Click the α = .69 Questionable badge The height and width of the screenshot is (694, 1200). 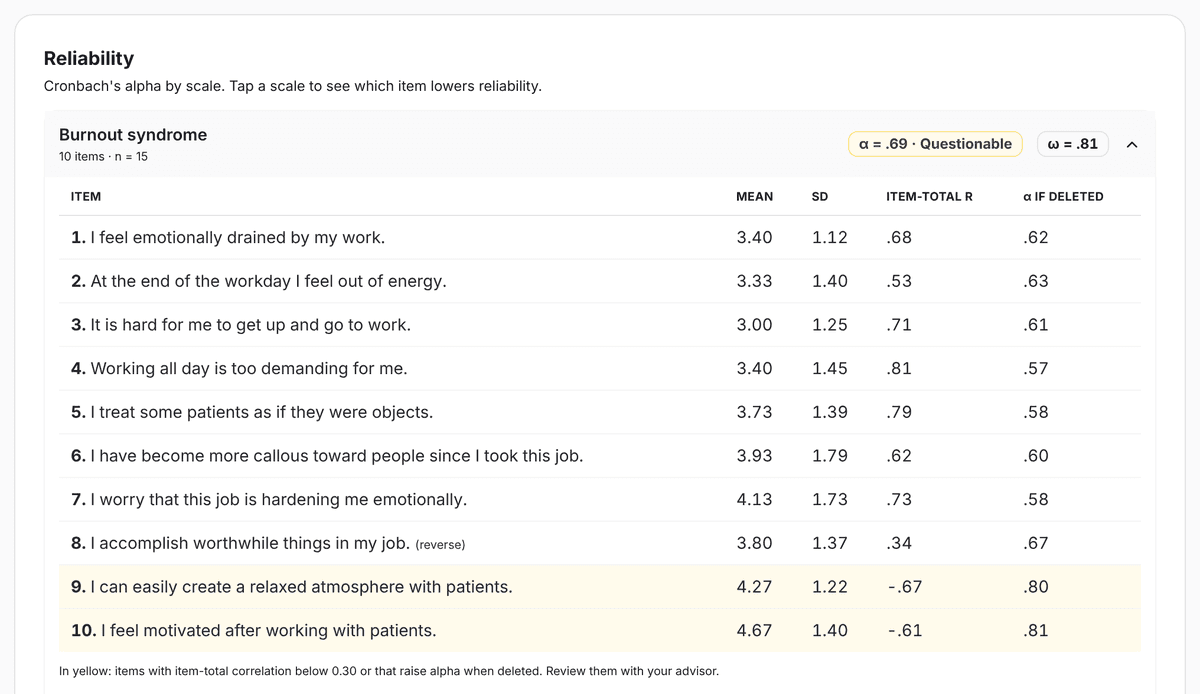pyautogui.click(x=936, y=144)
